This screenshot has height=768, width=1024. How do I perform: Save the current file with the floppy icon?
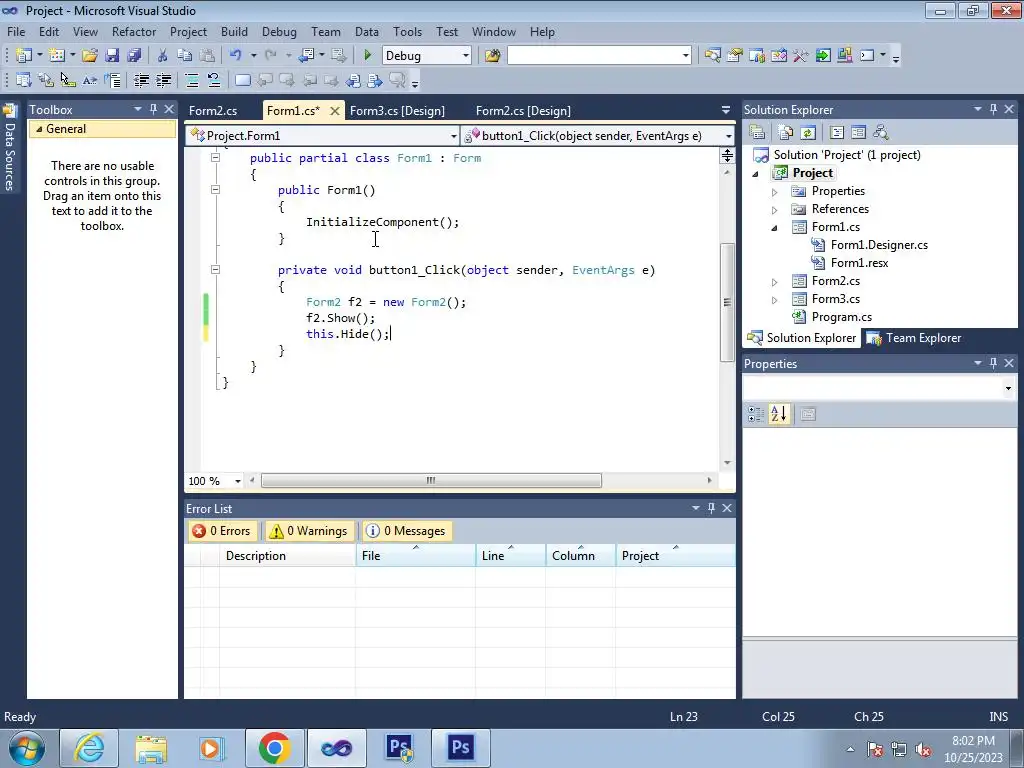112,56
